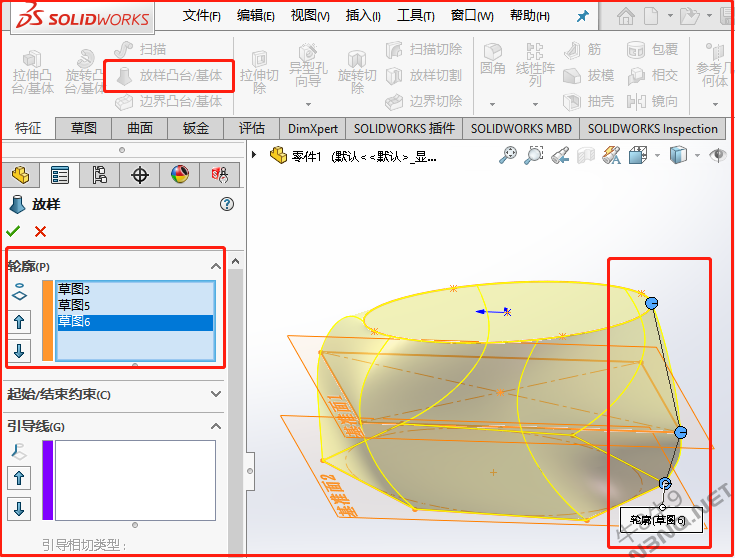The image size is (735, 558).
Task: Open the DimXpertManager crosshair tab
Action: (140, 175)
